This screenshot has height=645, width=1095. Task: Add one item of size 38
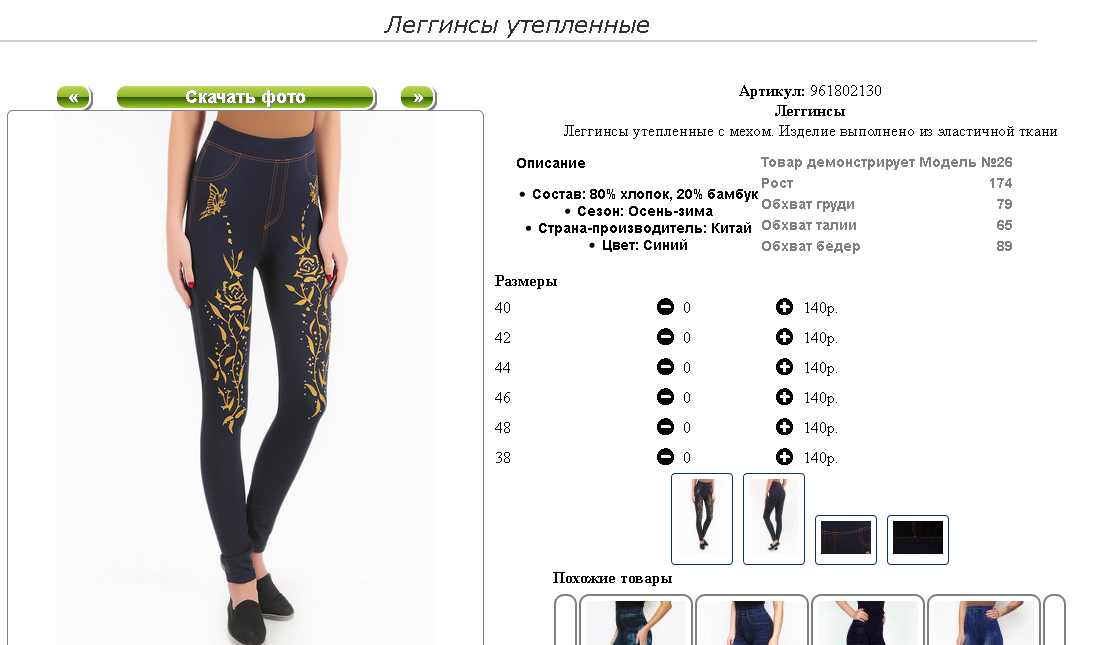point(784,457)
